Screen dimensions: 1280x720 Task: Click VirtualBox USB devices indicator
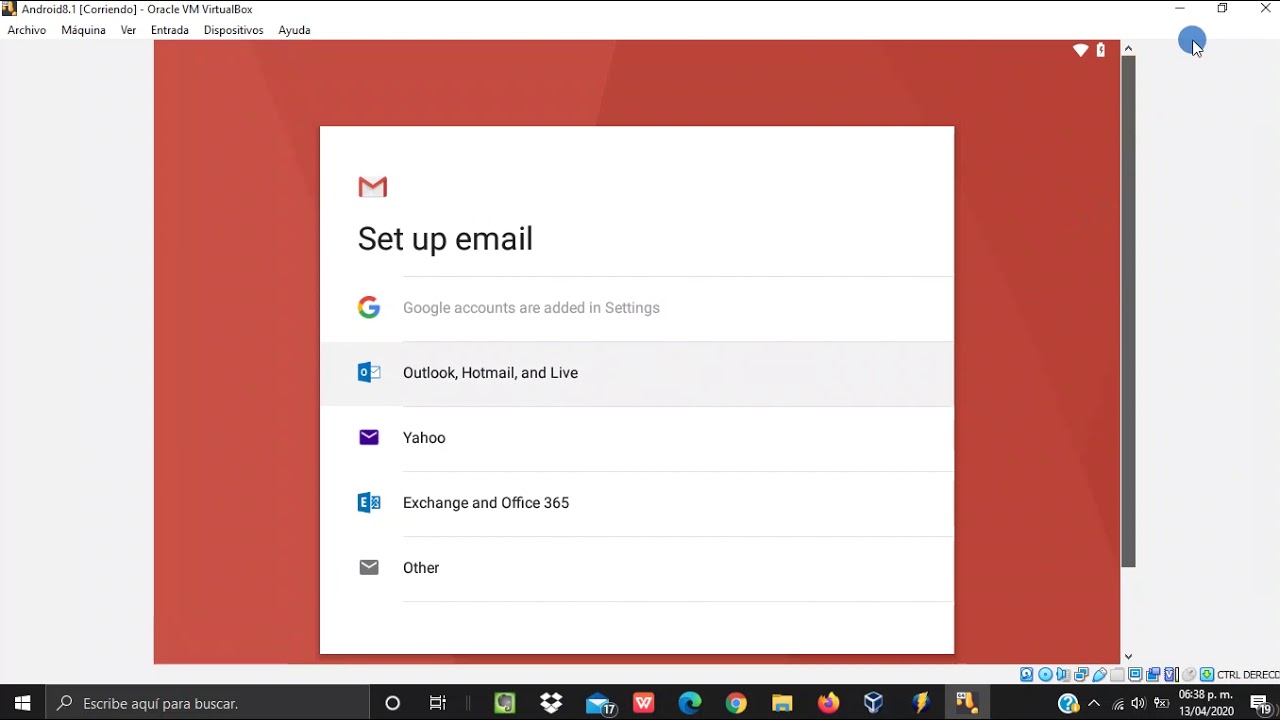(1099, 675)
